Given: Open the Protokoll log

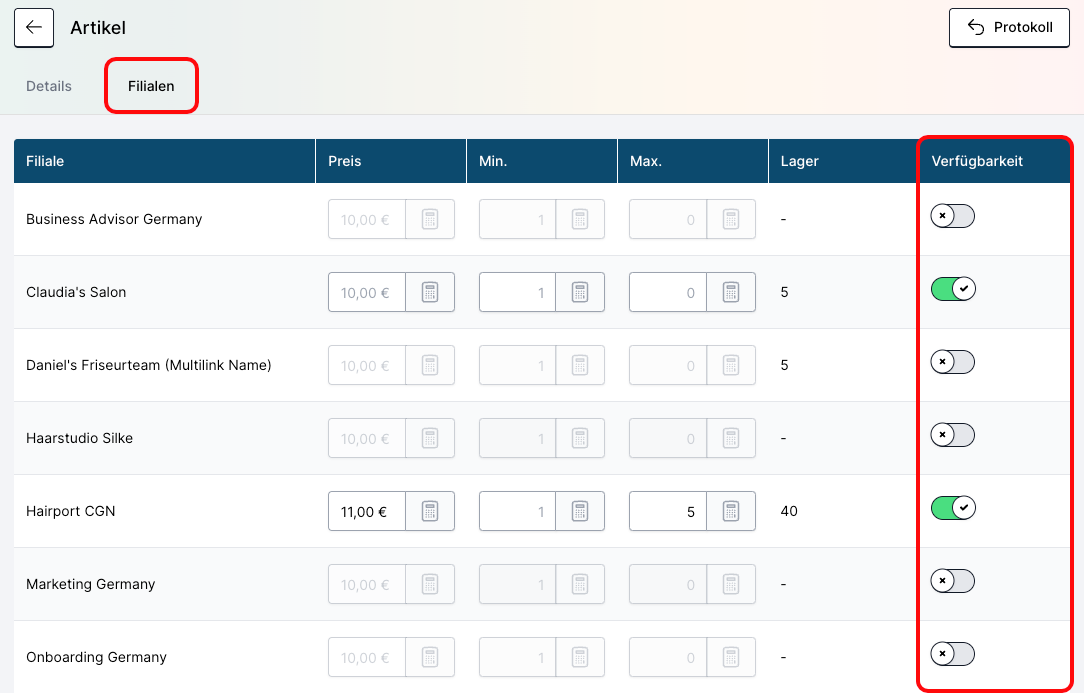Looking at the screenshot, I should (1008, 28).
